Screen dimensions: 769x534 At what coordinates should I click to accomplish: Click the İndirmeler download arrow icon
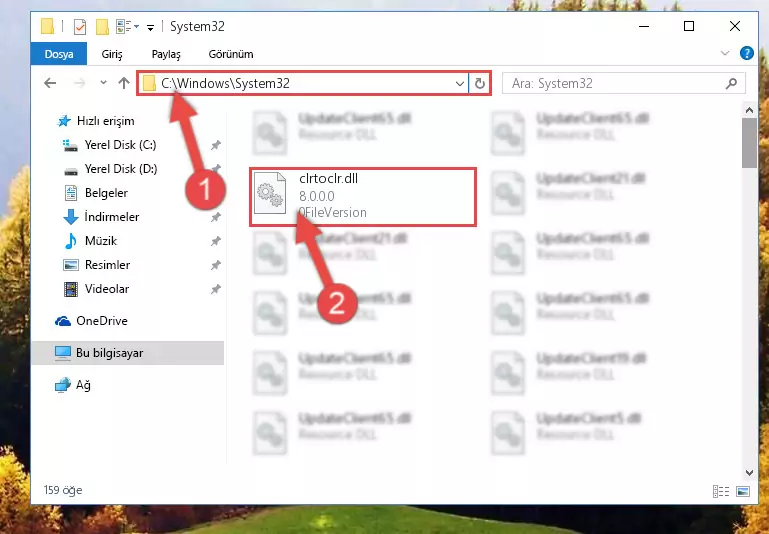click(x=71, y=217)
